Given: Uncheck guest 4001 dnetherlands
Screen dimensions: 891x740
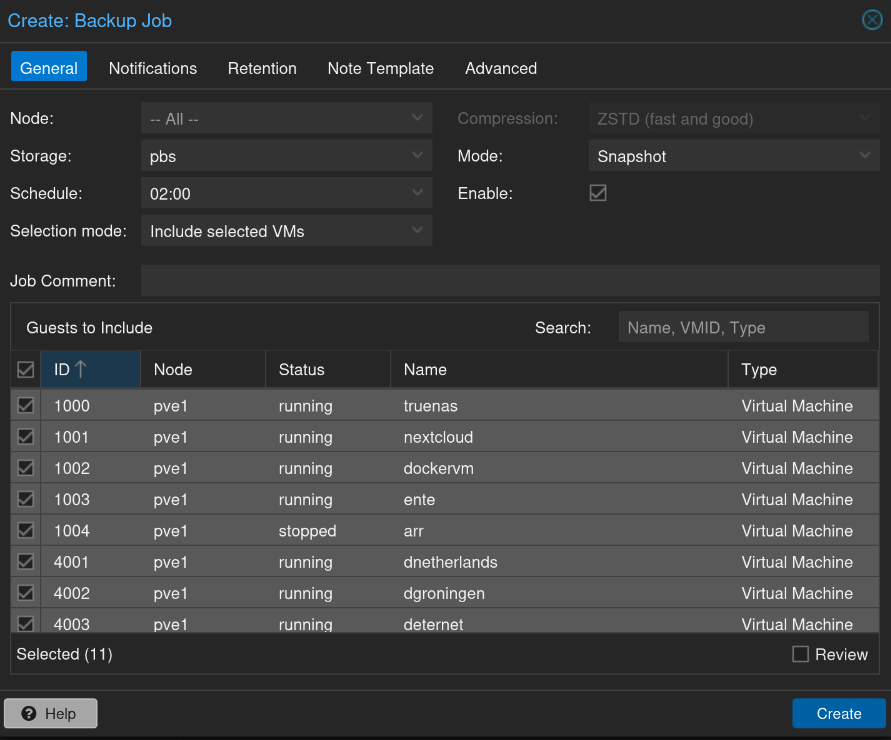Looking at the screenshot, I should [26, 561].
